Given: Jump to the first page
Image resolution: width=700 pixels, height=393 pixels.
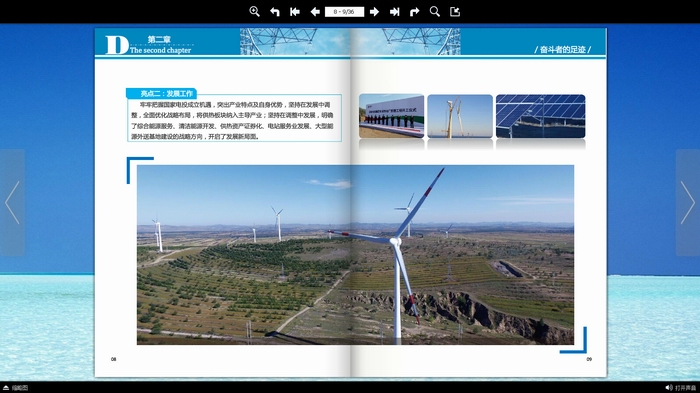Looking at the screenshot, I should [295, 12].
